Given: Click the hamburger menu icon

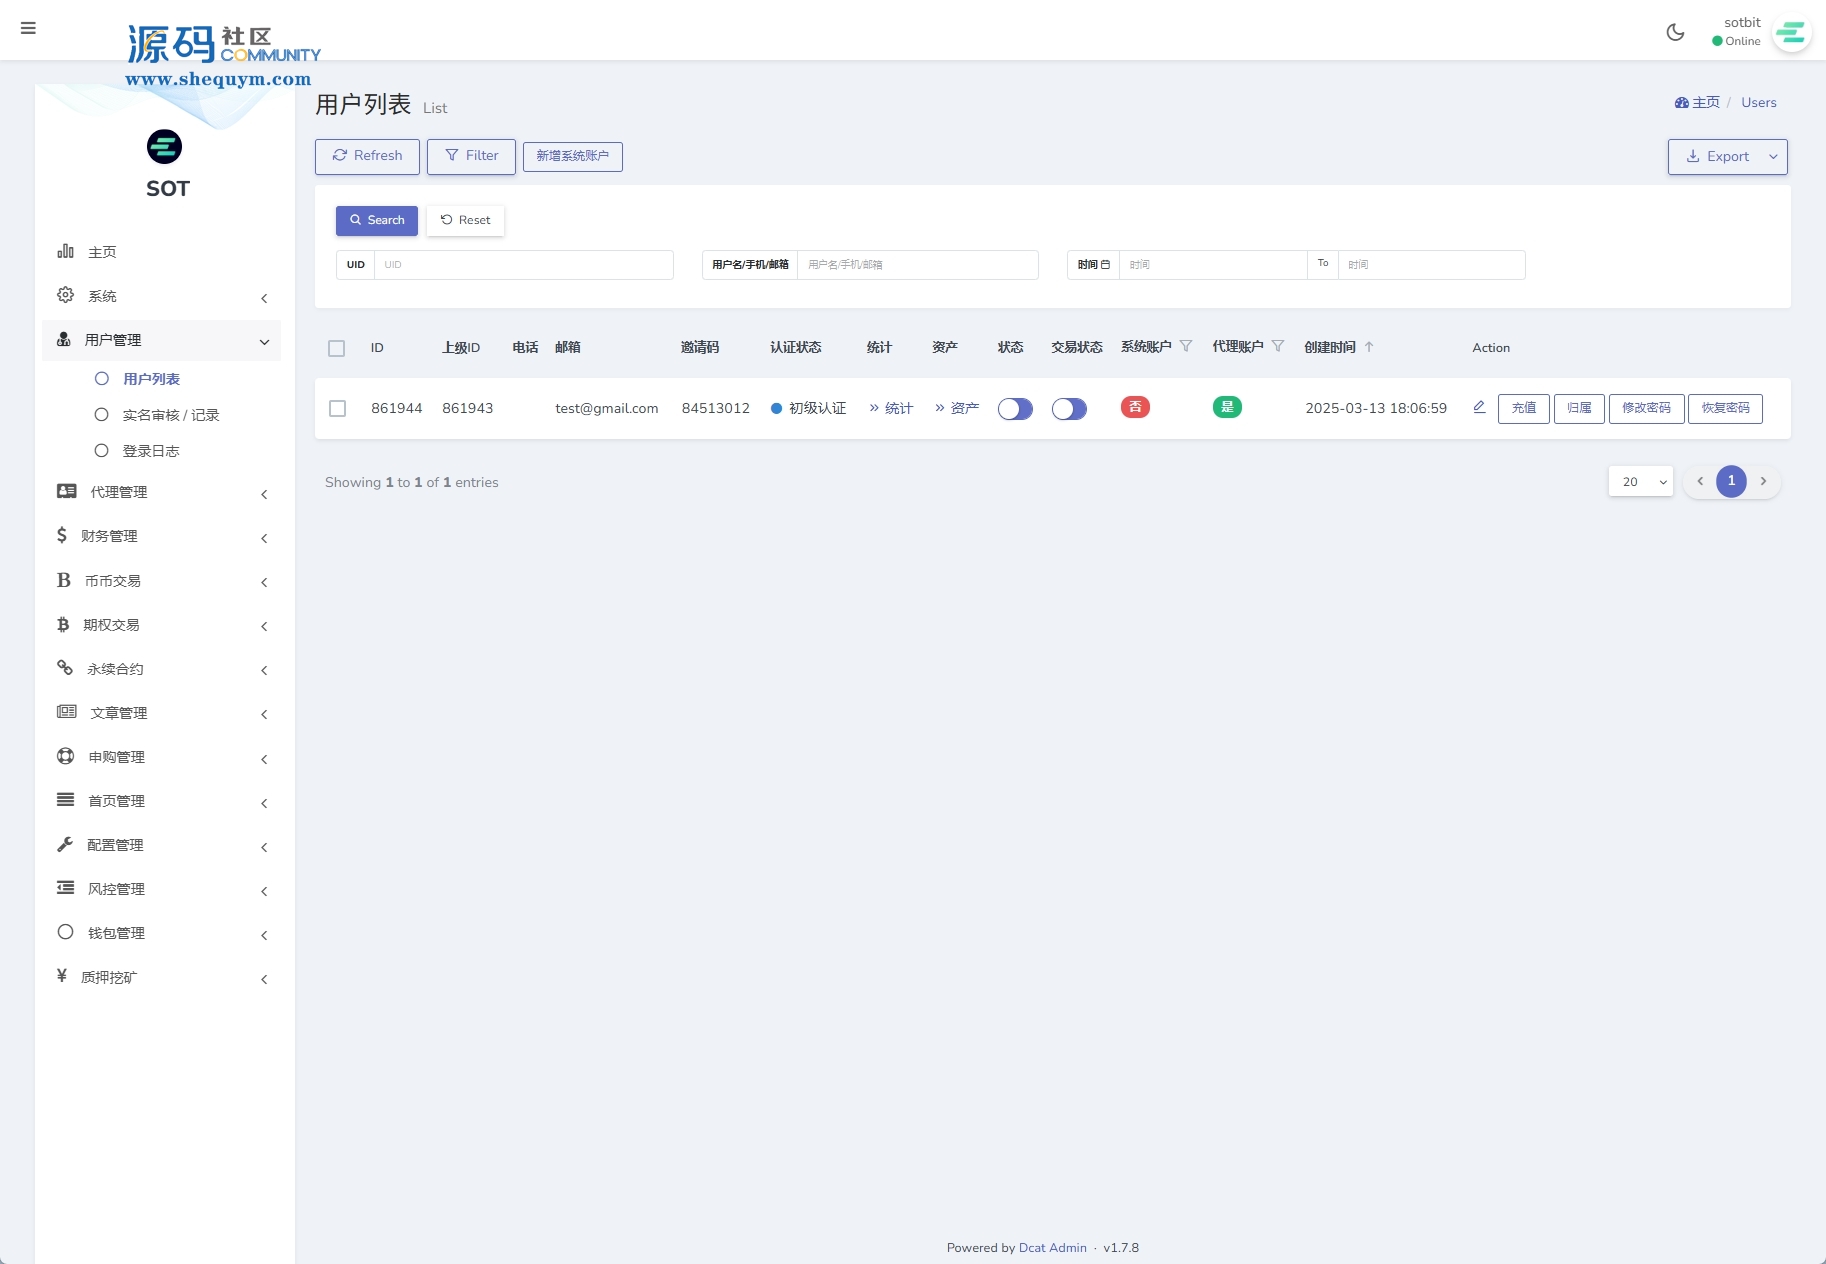Looking at the screenshot, I should 28,28.
